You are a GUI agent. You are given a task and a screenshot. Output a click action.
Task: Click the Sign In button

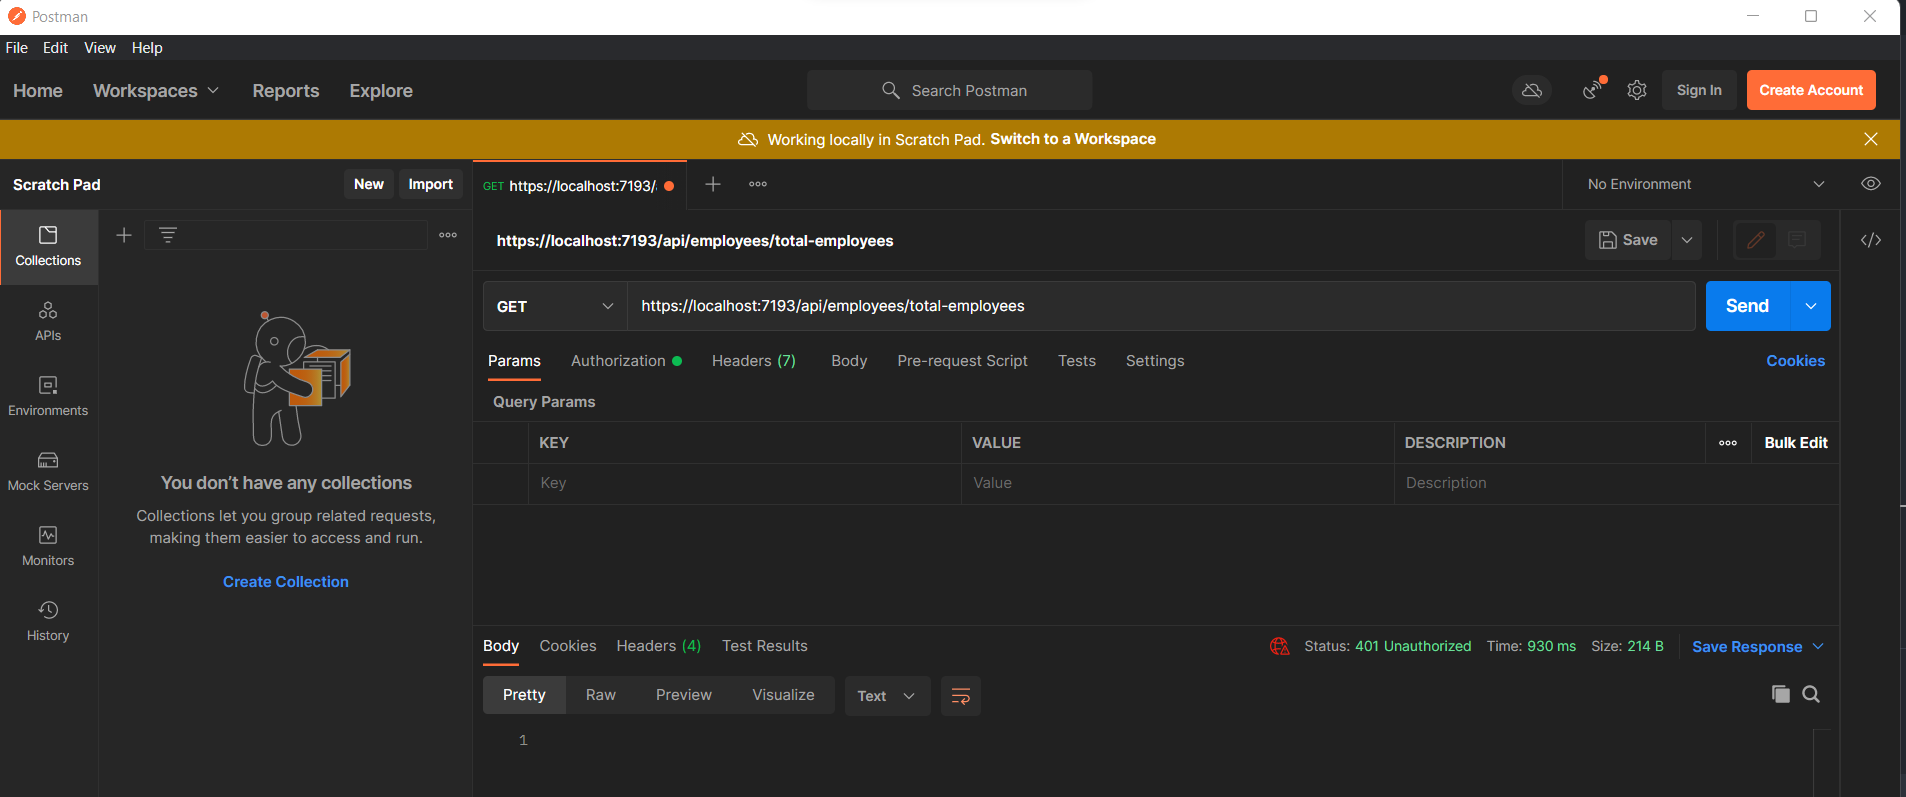point(1699,90)
